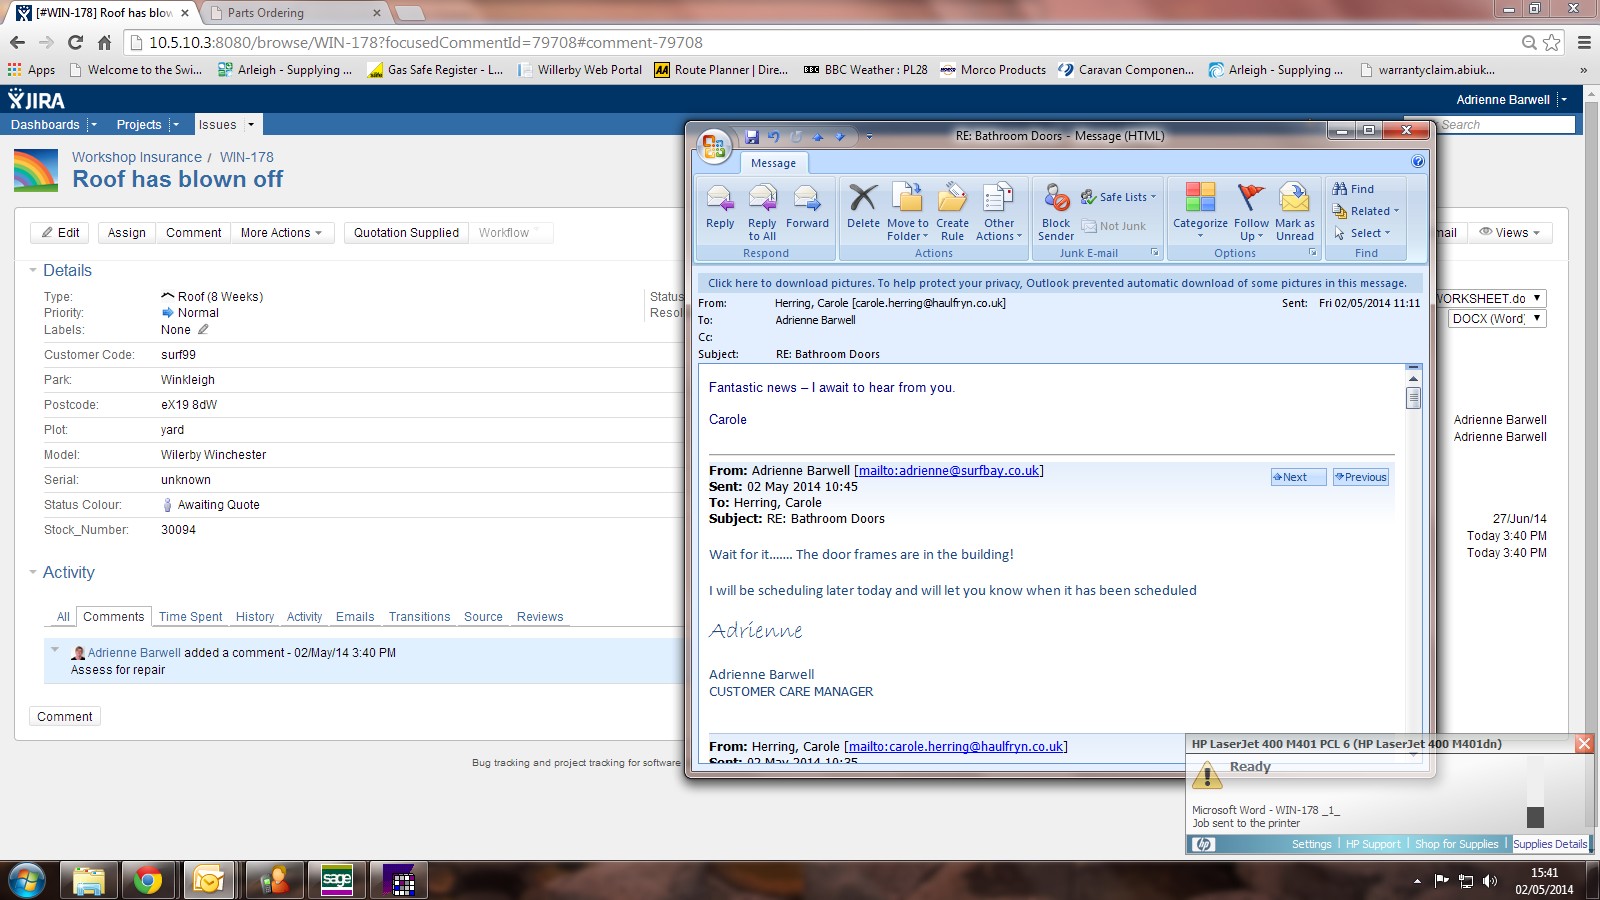The image size is (1600, 900).
Task: Click the Comment button below activity
Action: [x=65, y=717]
